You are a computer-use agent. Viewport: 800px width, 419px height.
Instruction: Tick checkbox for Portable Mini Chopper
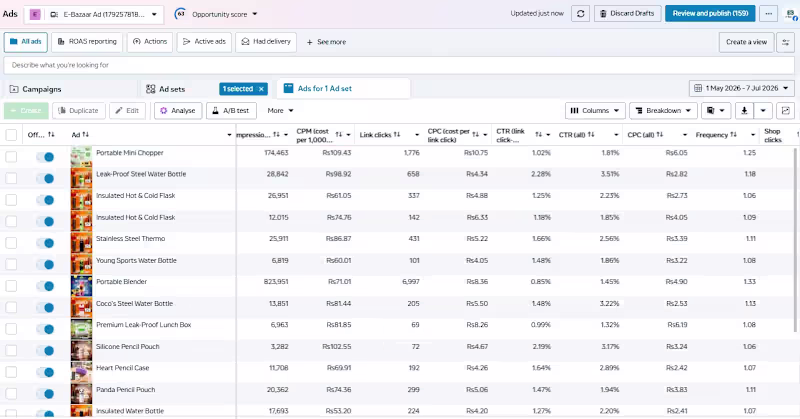point(11,157)
